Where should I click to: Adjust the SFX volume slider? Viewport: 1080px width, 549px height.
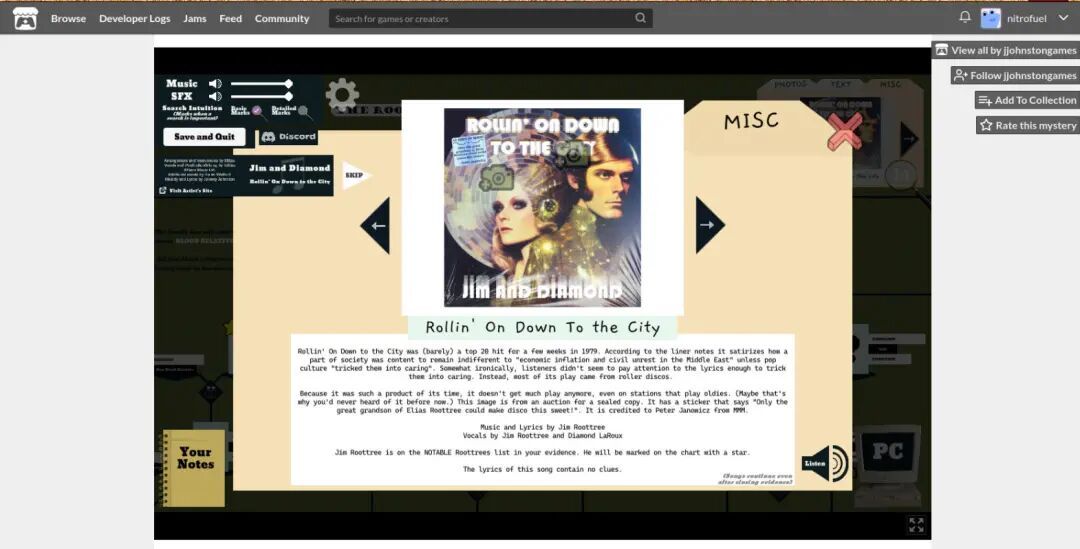(261, 96)
